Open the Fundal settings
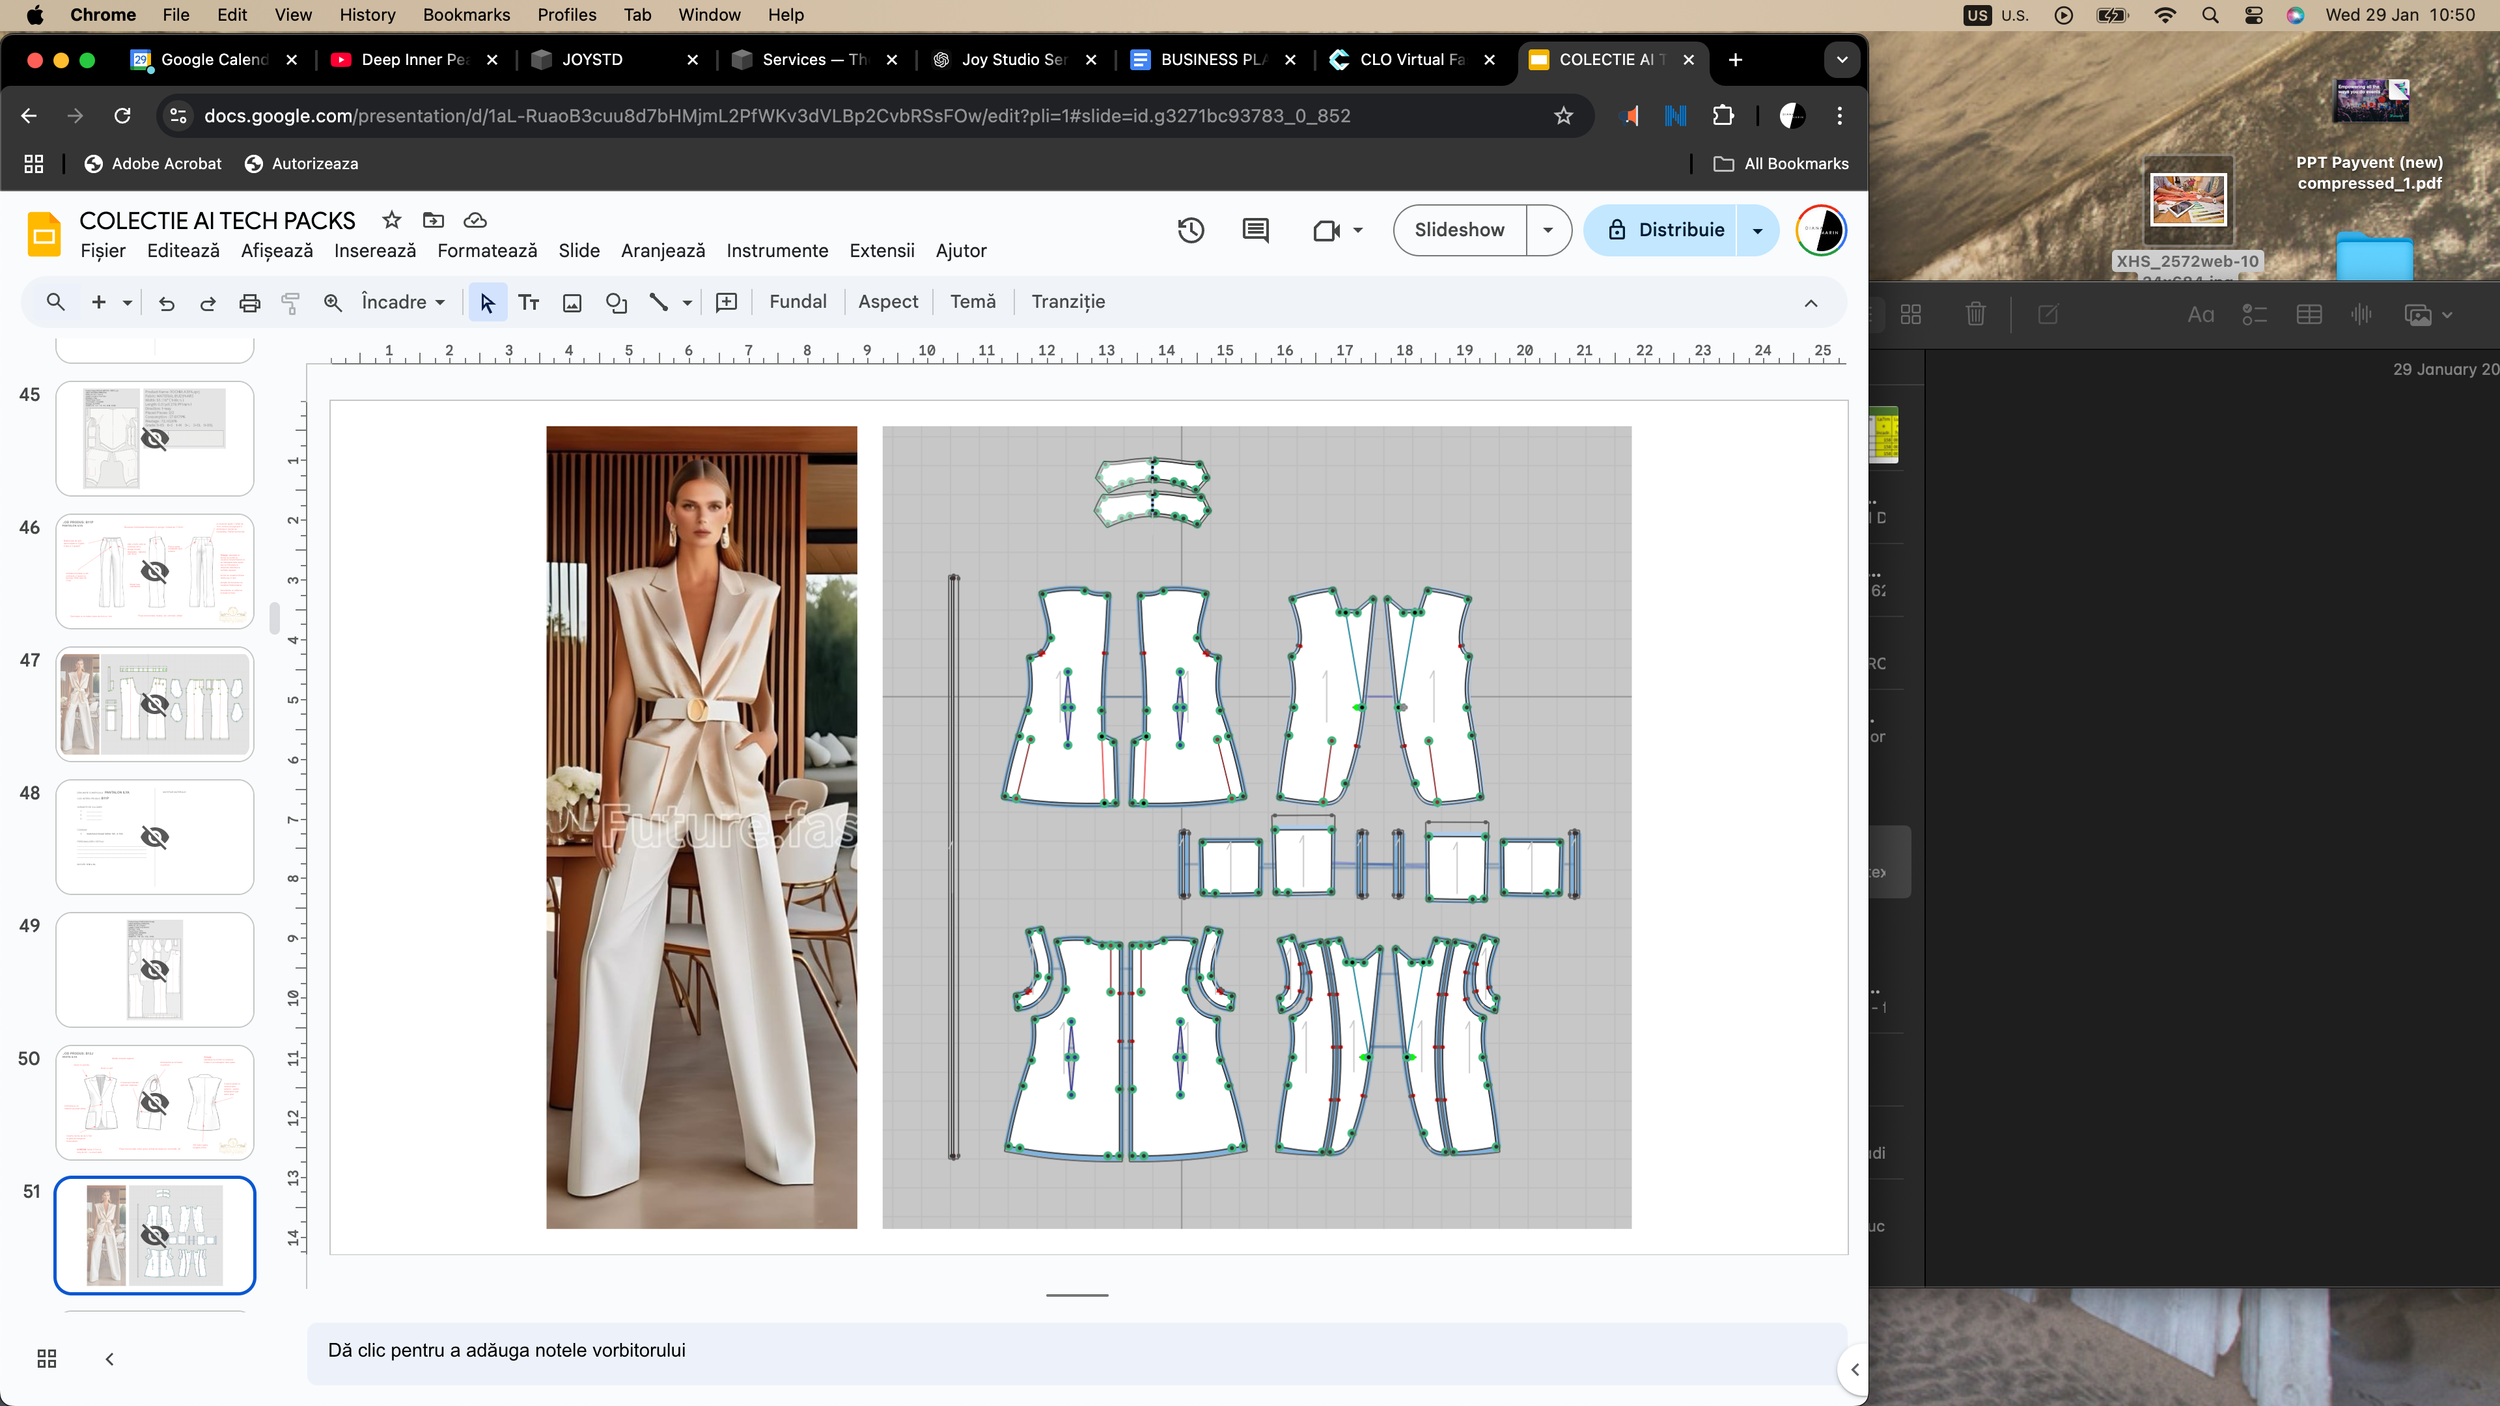The image size is (2500, 1406). tap(797, 301)
